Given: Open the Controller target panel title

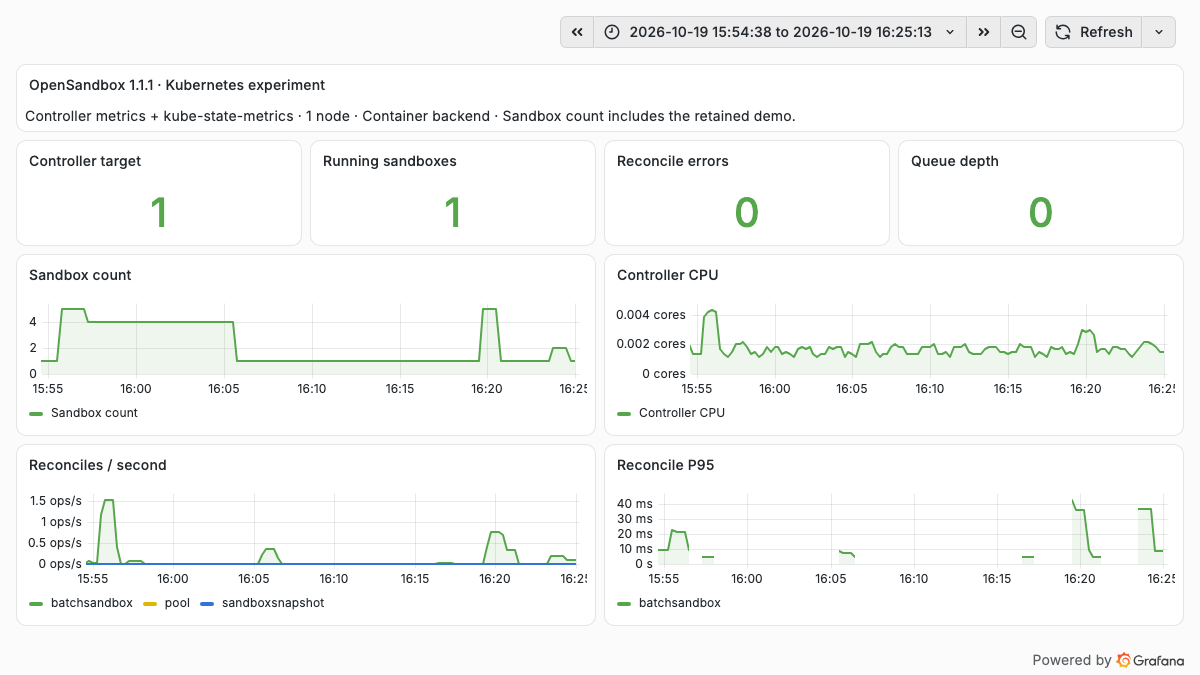Looking at the screenshot, I should [85, 161].
